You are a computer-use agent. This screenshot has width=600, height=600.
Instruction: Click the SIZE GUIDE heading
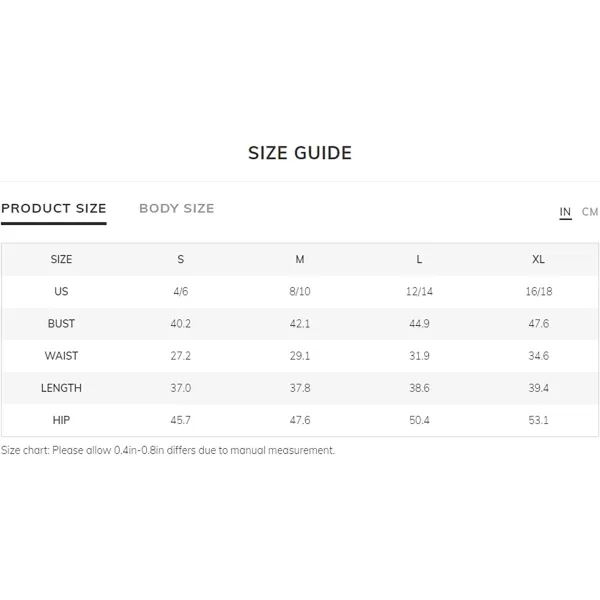pyautogui.click(x=300, y=153)
